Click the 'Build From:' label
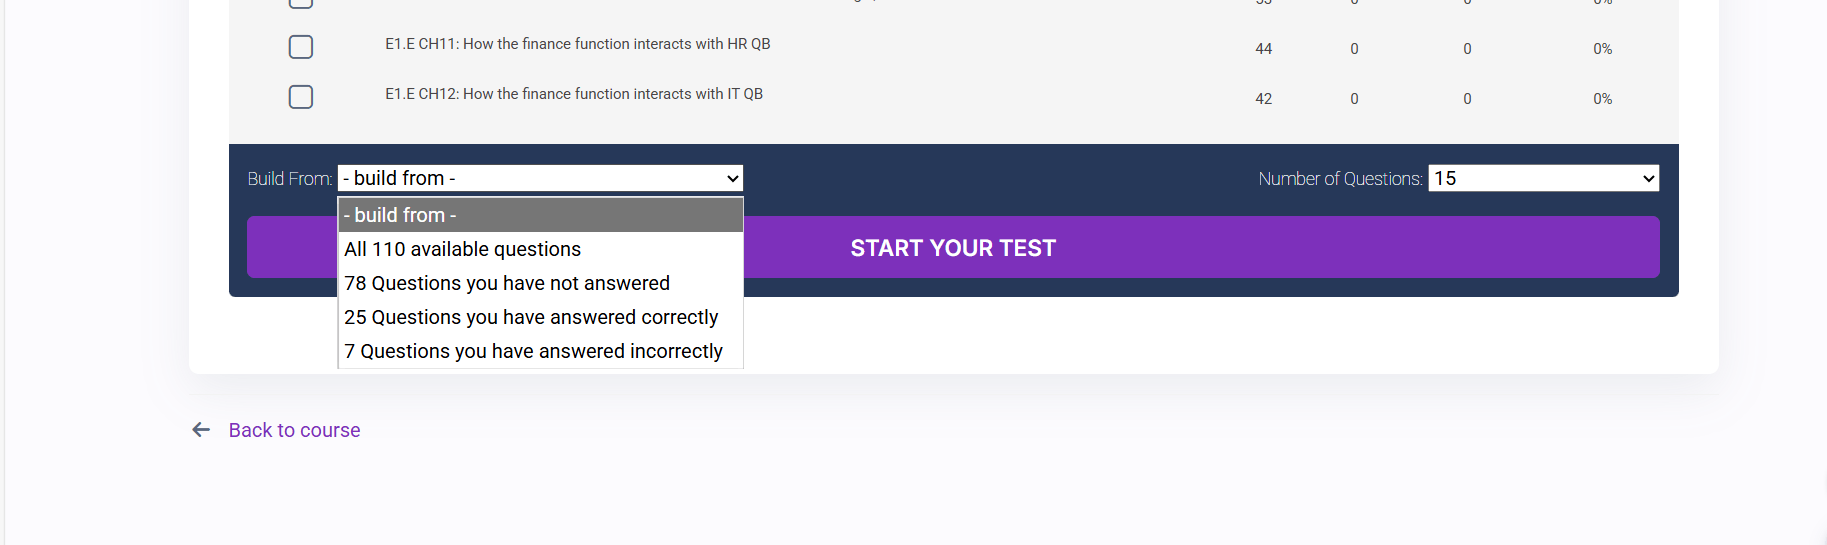The width and height of the screenshot is (1827, 545). (x=289, y=179)
